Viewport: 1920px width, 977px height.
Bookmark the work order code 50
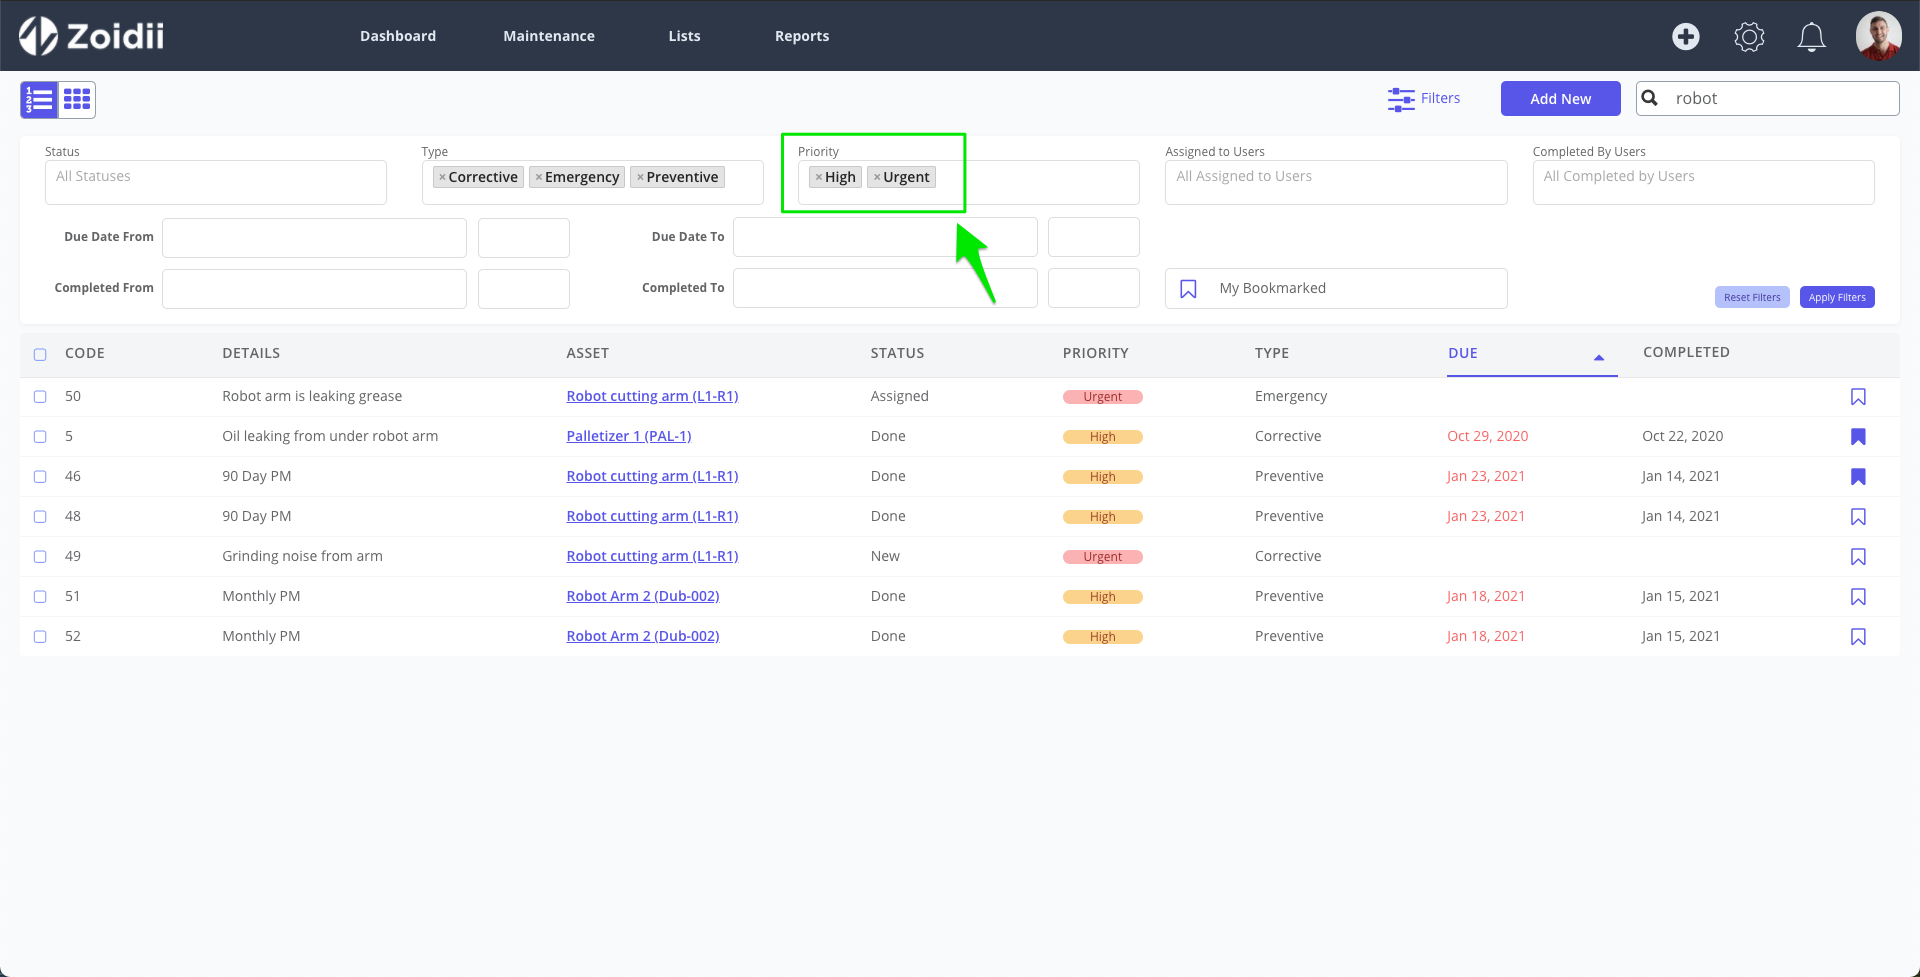point(1858,396)
